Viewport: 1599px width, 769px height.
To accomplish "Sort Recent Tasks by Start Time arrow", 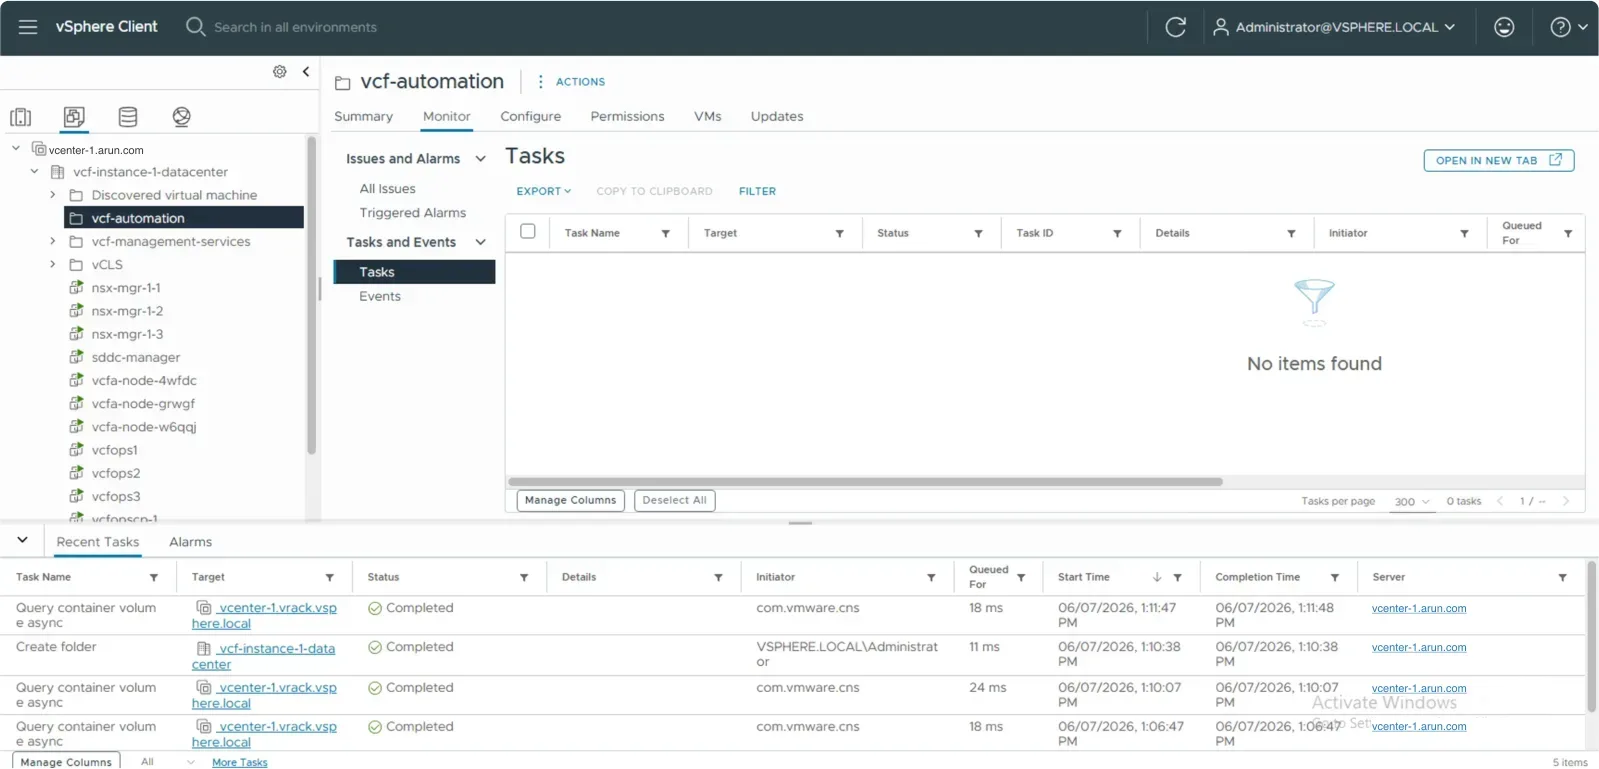I will (1157, 577).
